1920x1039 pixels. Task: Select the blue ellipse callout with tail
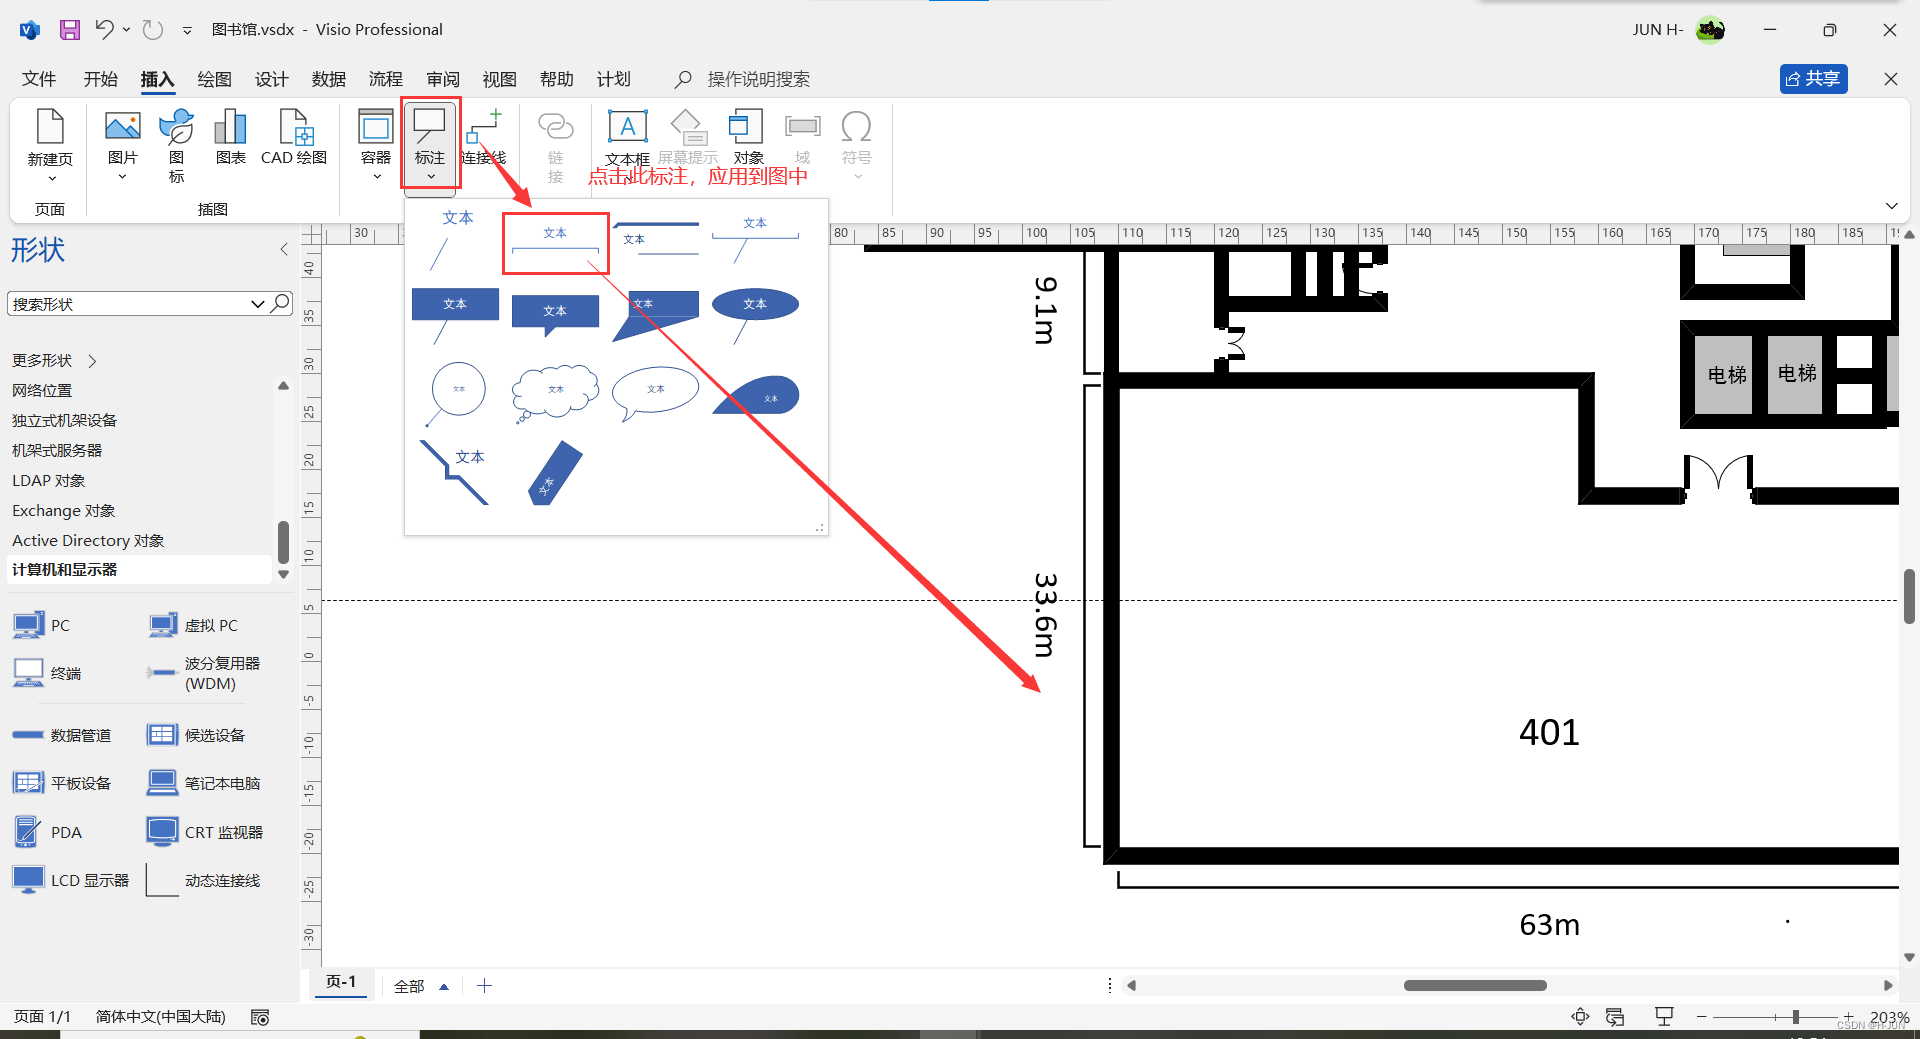point(755,315)
